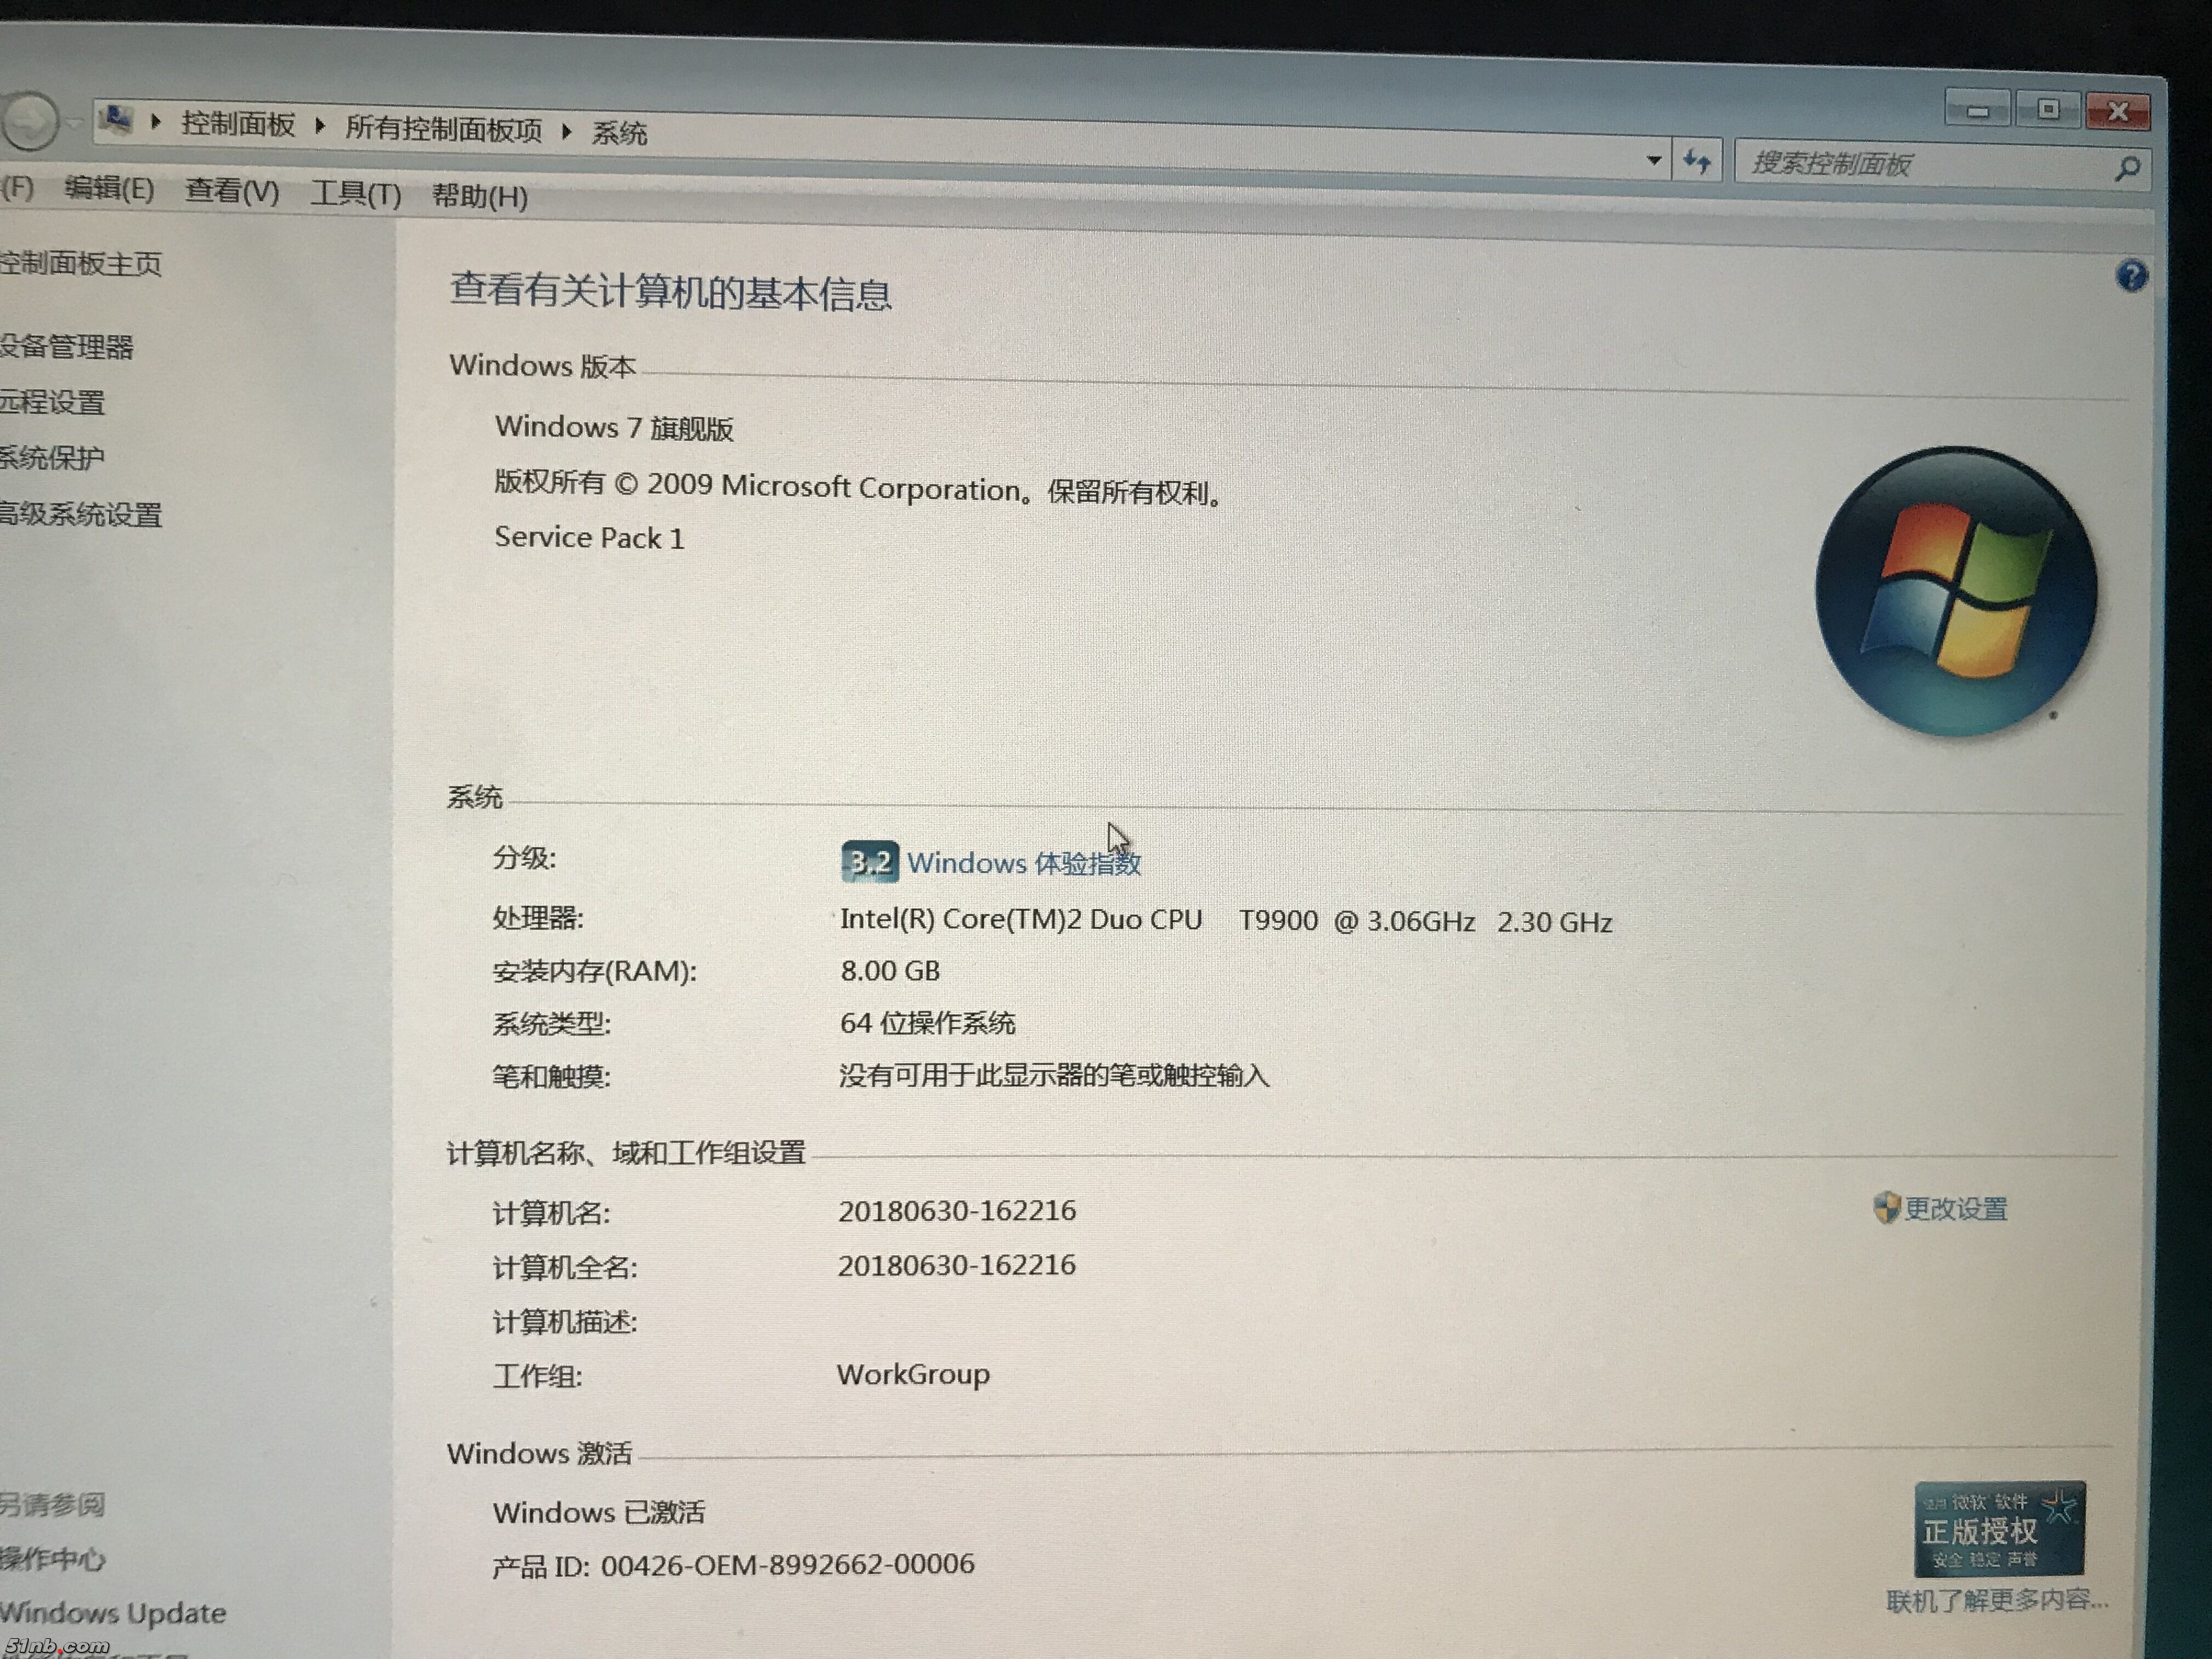Open the 工具(T) menu

click(355, 194)
